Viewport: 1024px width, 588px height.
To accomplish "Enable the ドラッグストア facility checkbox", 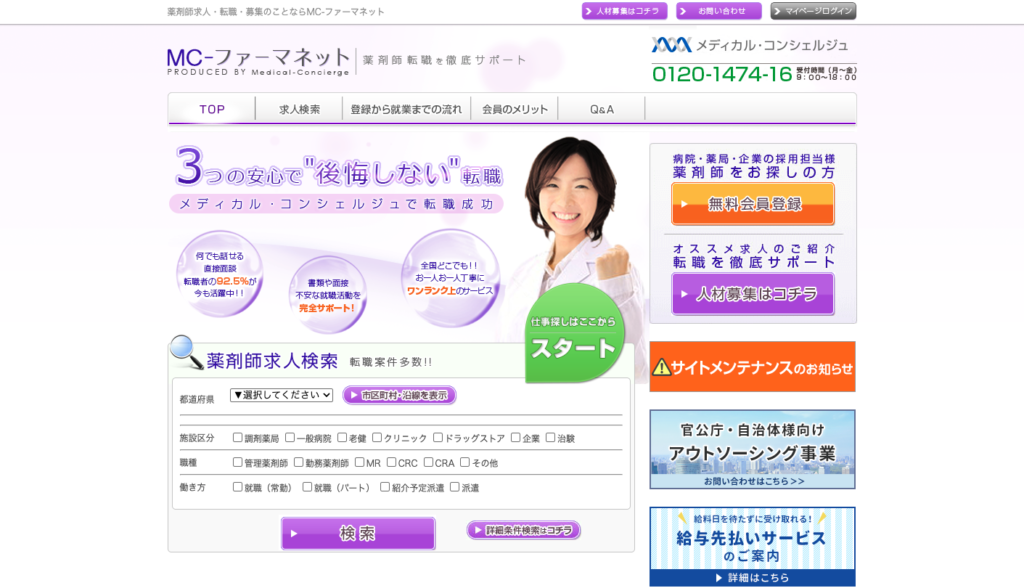I will click(x=437, y=438).
